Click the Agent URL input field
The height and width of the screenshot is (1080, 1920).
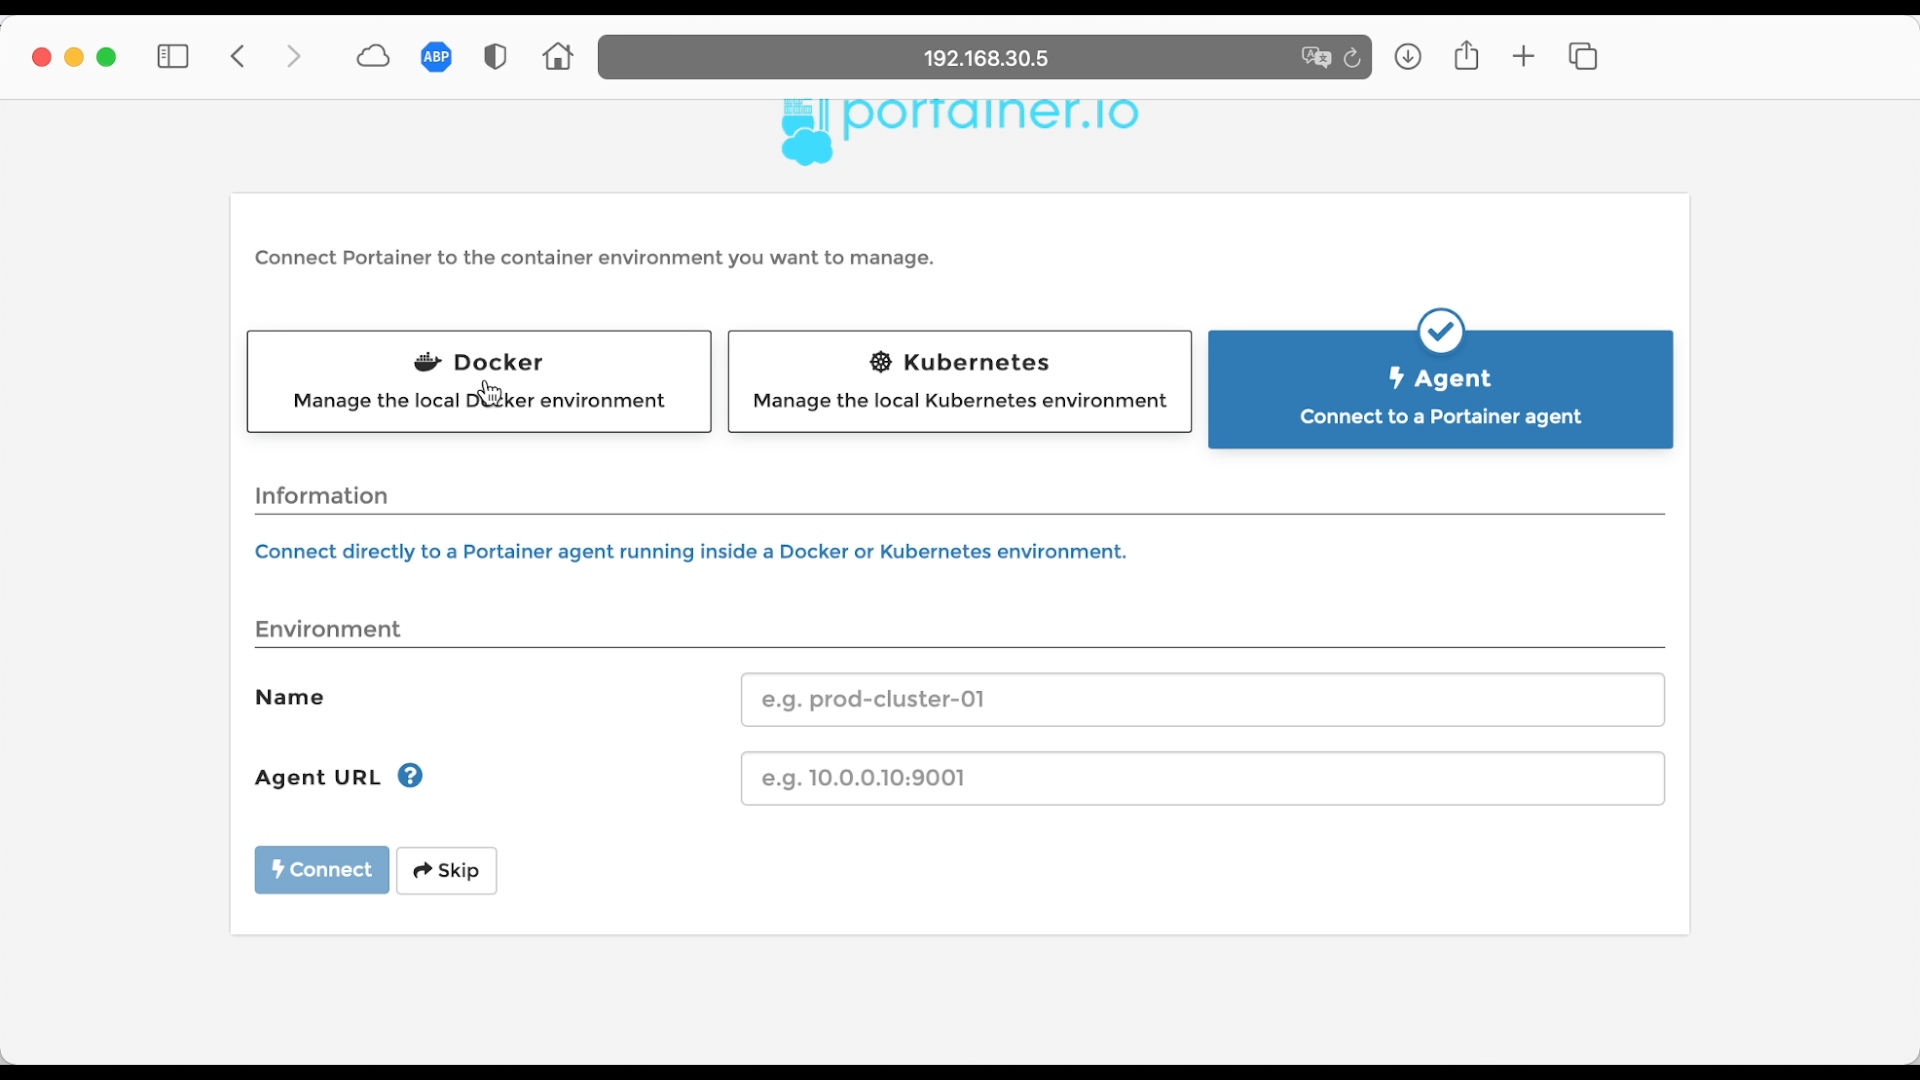(1202, 778)
